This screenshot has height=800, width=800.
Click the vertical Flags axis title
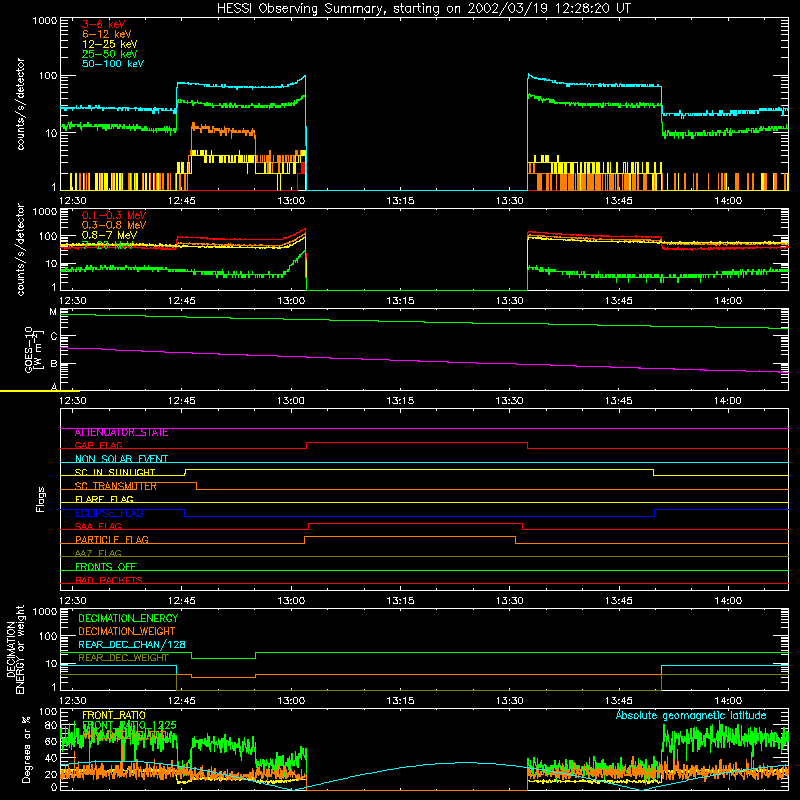click(x=41, y=500)
